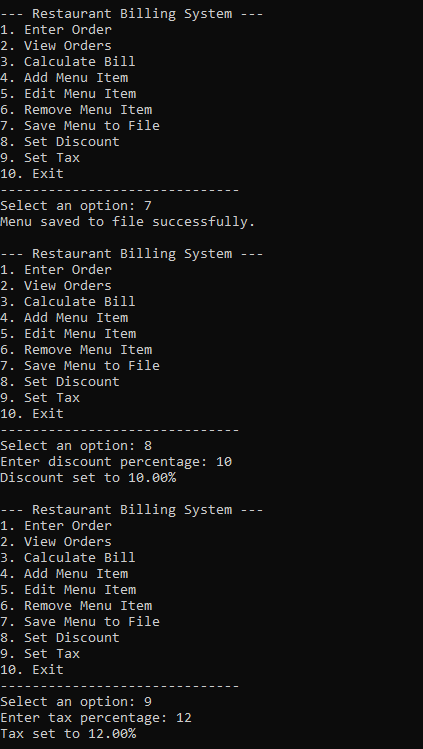Click the last "Restaurant Billing System" header

pyautogui.click(x=131, y=510)
